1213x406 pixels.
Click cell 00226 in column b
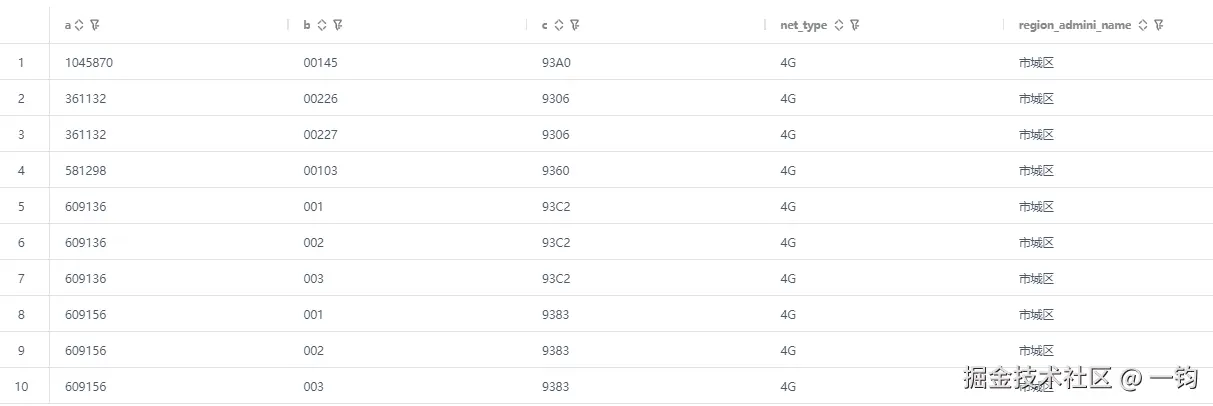(x=320, y=98)
